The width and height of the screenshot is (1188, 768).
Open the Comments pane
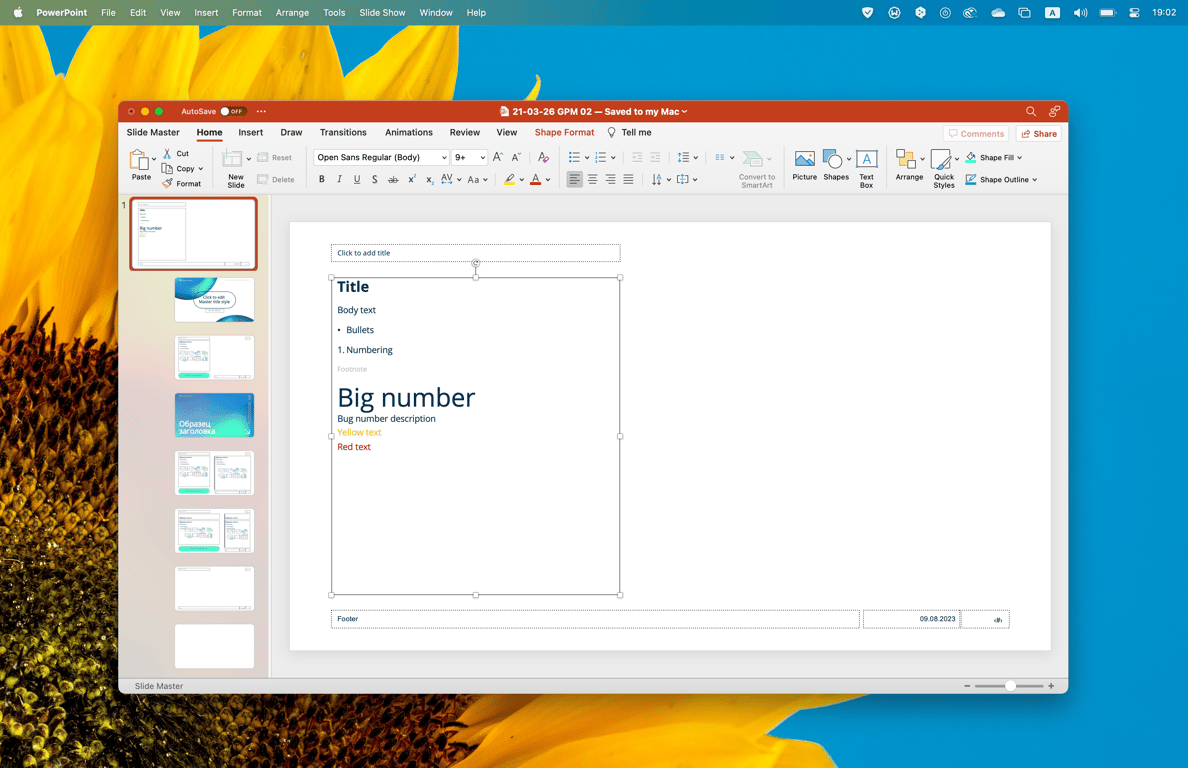(976, 133)
